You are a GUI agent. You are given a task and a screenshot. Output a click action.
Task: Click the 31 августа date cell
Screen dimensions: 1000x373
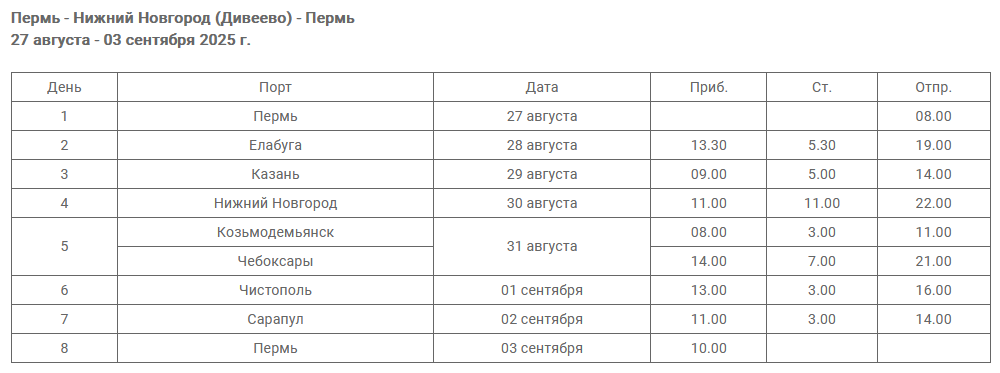pyautogui.click(x=542, y=247)
